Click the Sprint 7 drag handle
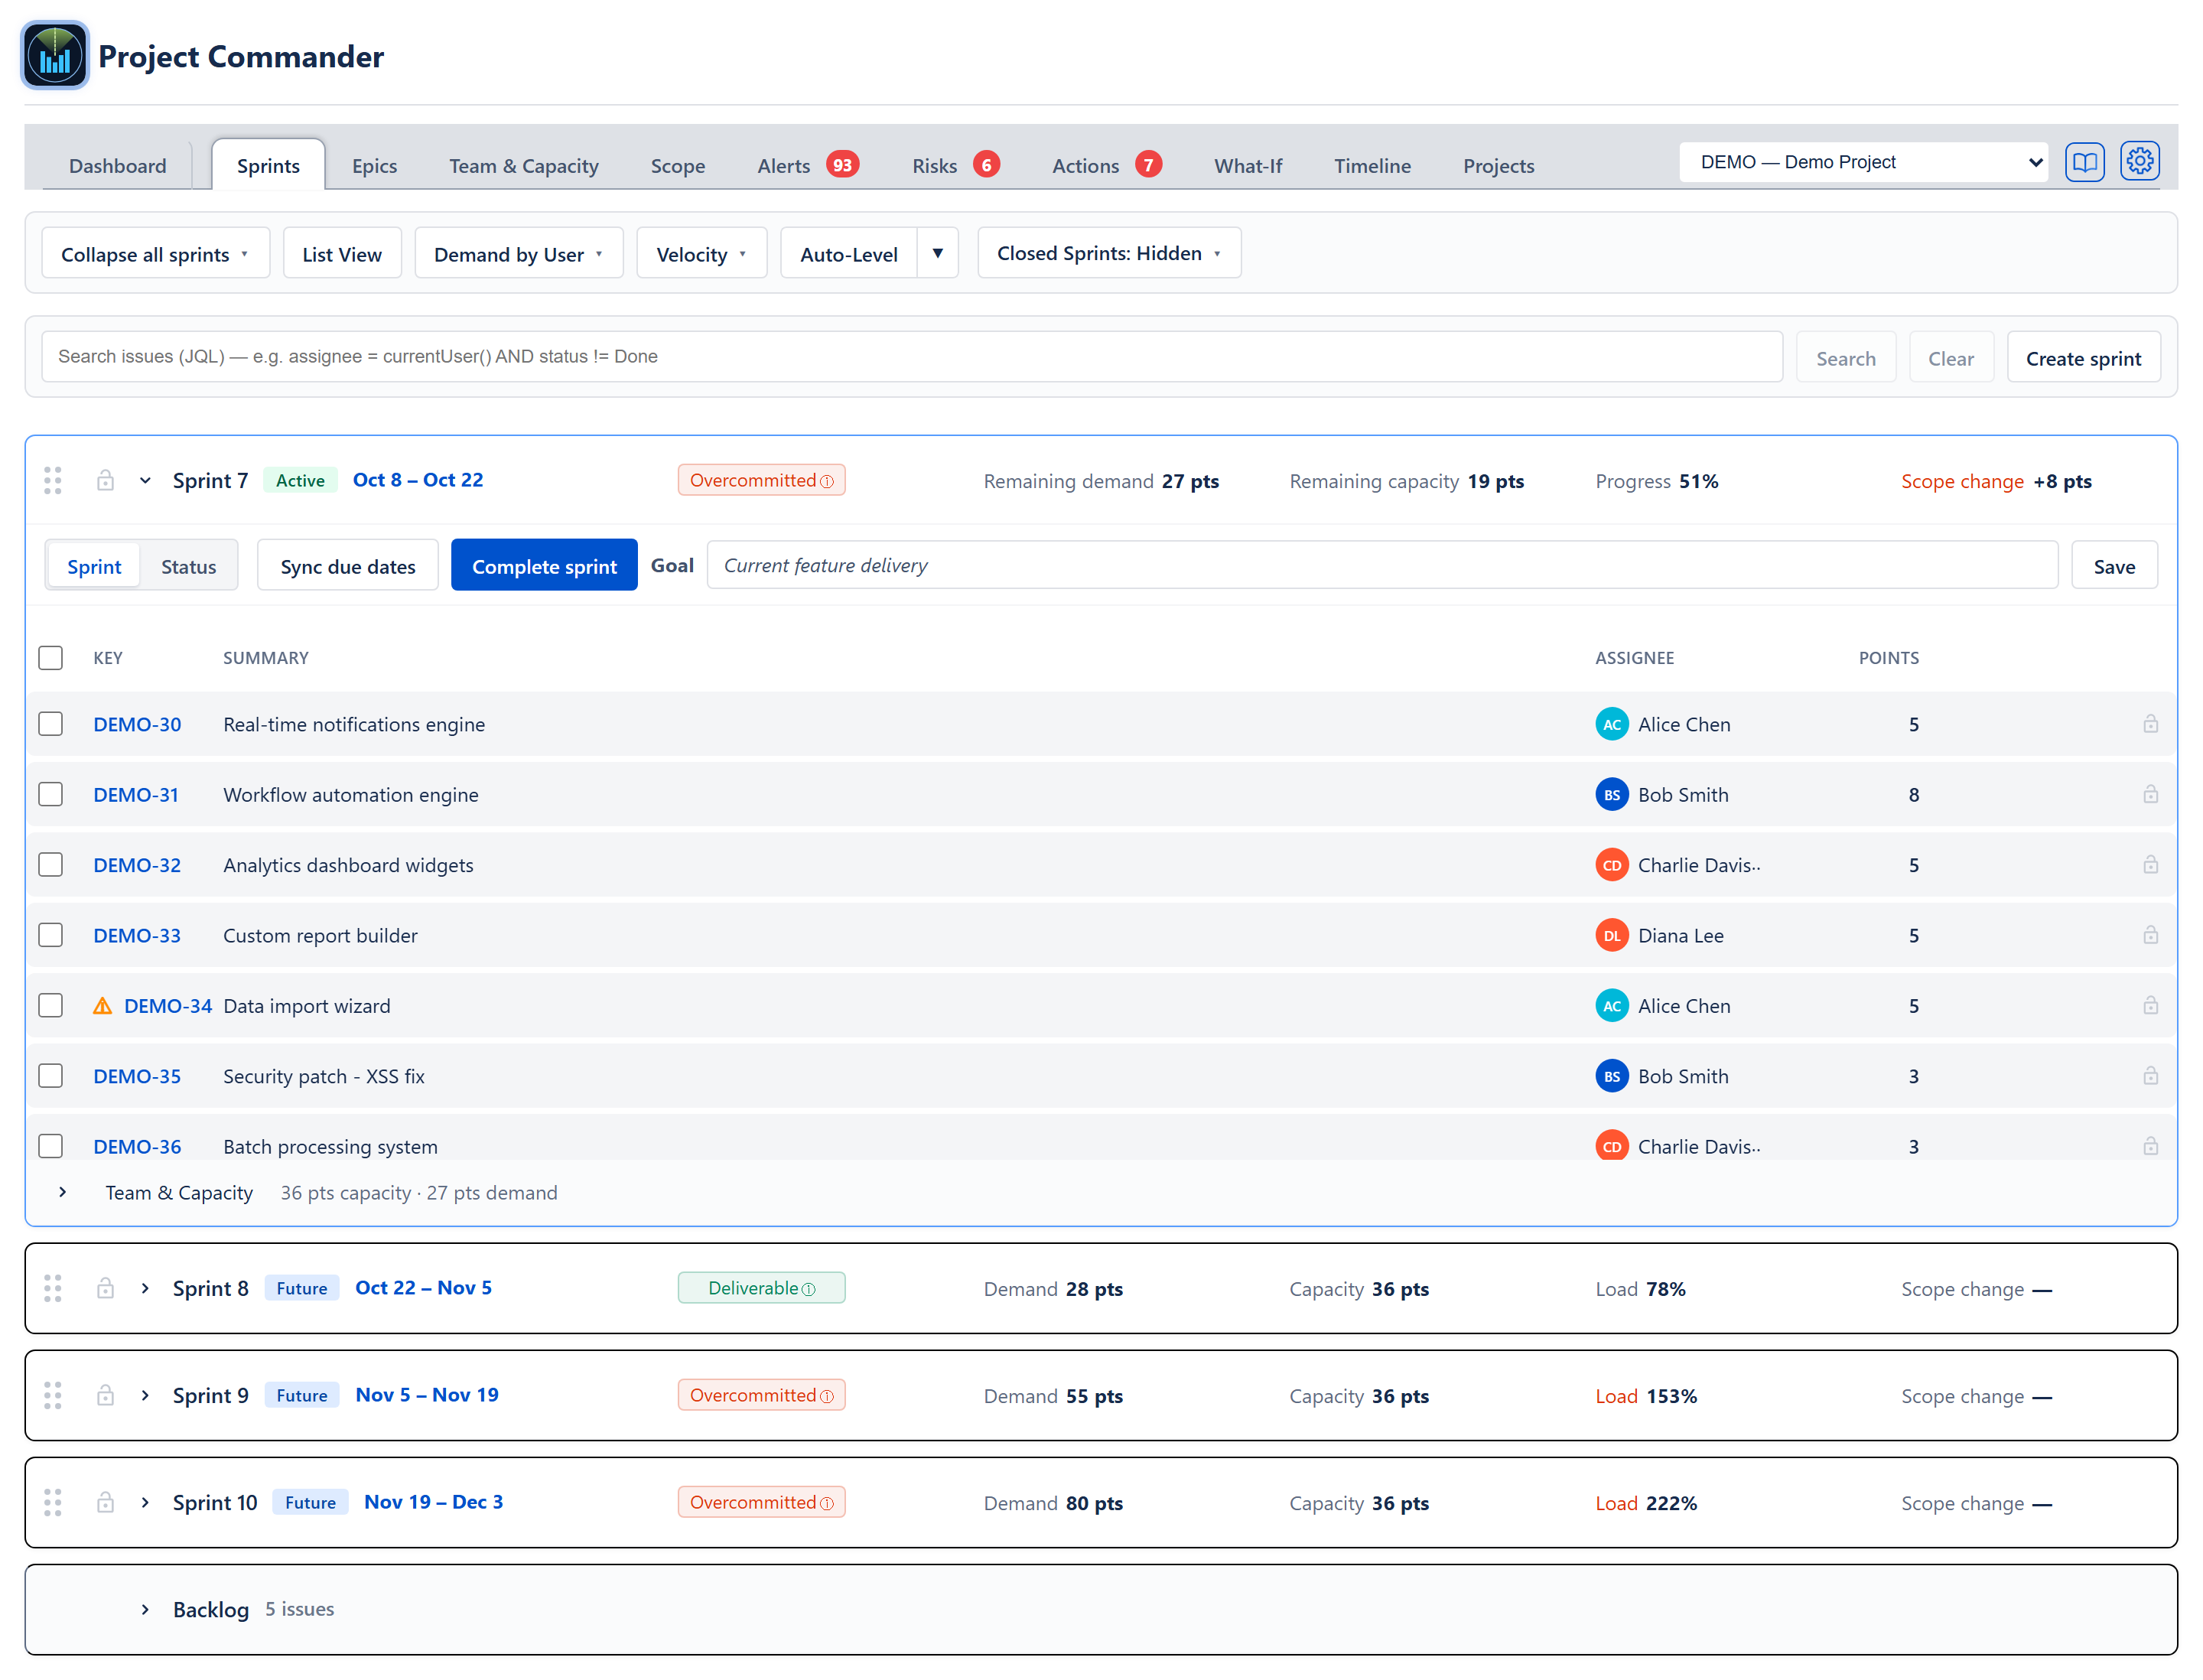Image resolution: width=2203 pixels, height=1680 pixels. pyautogui.click(x=53, y=481)
